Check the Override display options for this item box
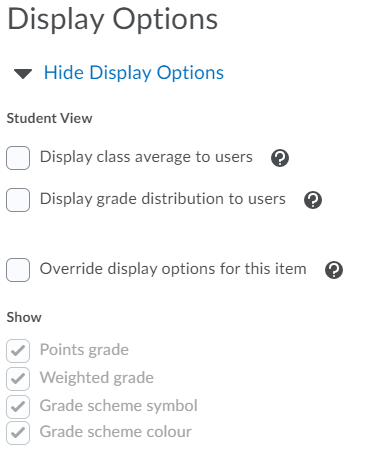The height and width of the screenshot is (455, 372). click(18, 270)
